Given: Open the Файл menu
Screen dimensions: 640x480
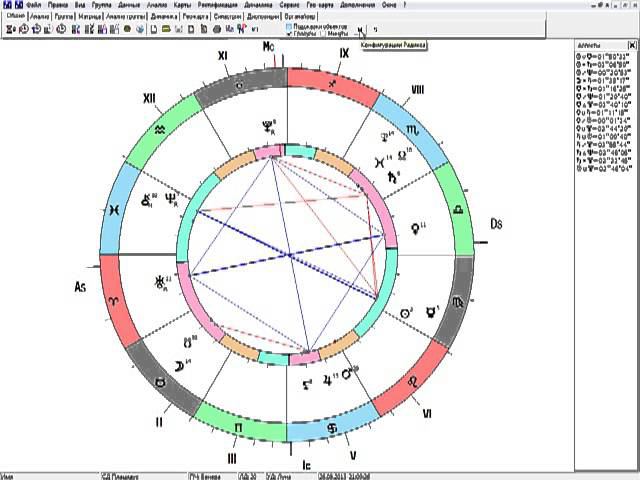Looking at the screenshot, I should (33, 5).
